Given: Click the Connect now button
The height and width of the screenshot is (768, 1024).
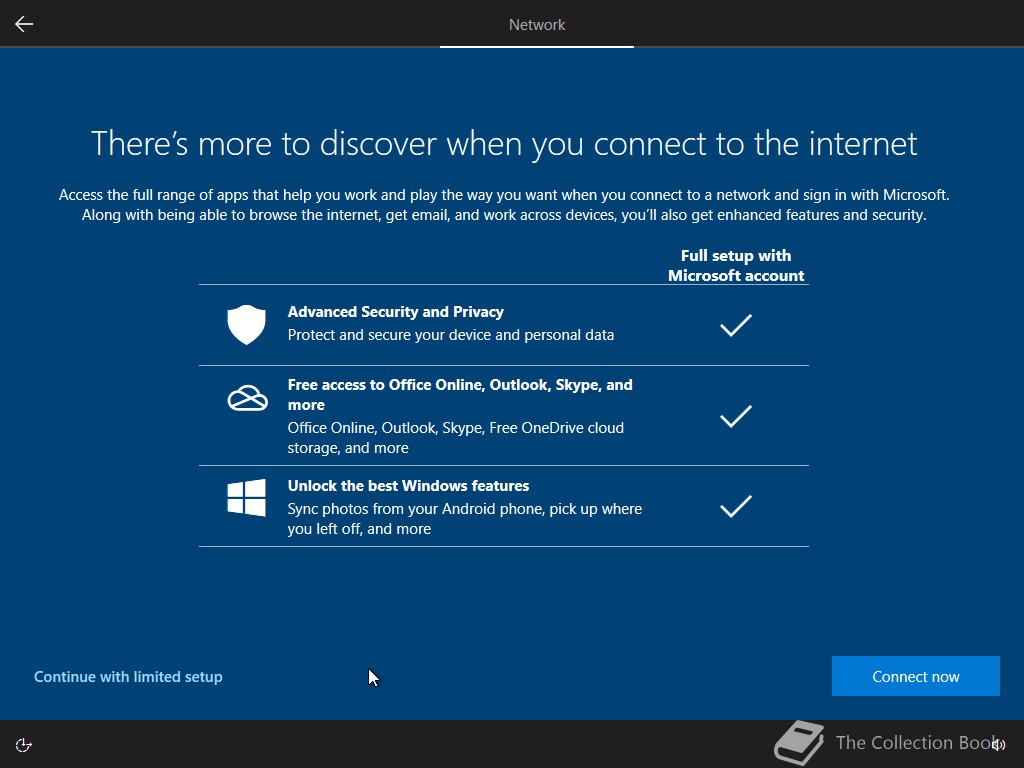Looking at the screenshot, I should [x=916, y=676].
